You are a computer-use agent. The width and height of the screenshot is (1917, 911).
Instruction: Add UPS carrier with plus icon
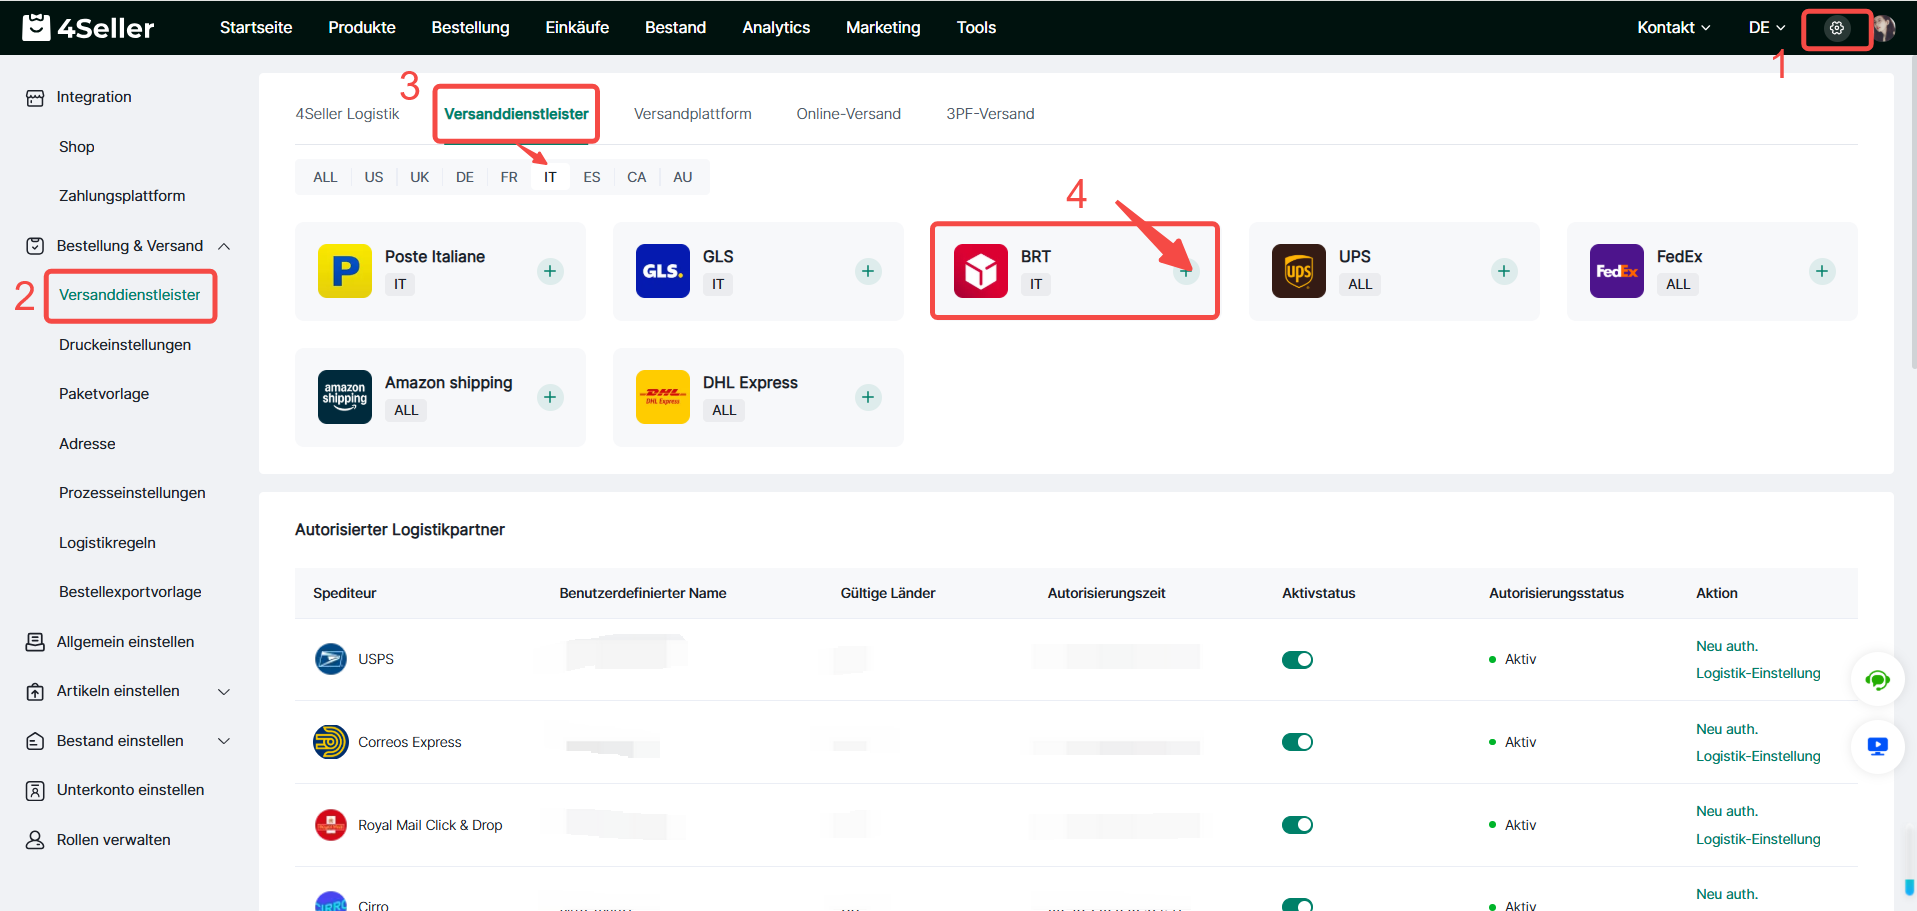(1504, 271)
